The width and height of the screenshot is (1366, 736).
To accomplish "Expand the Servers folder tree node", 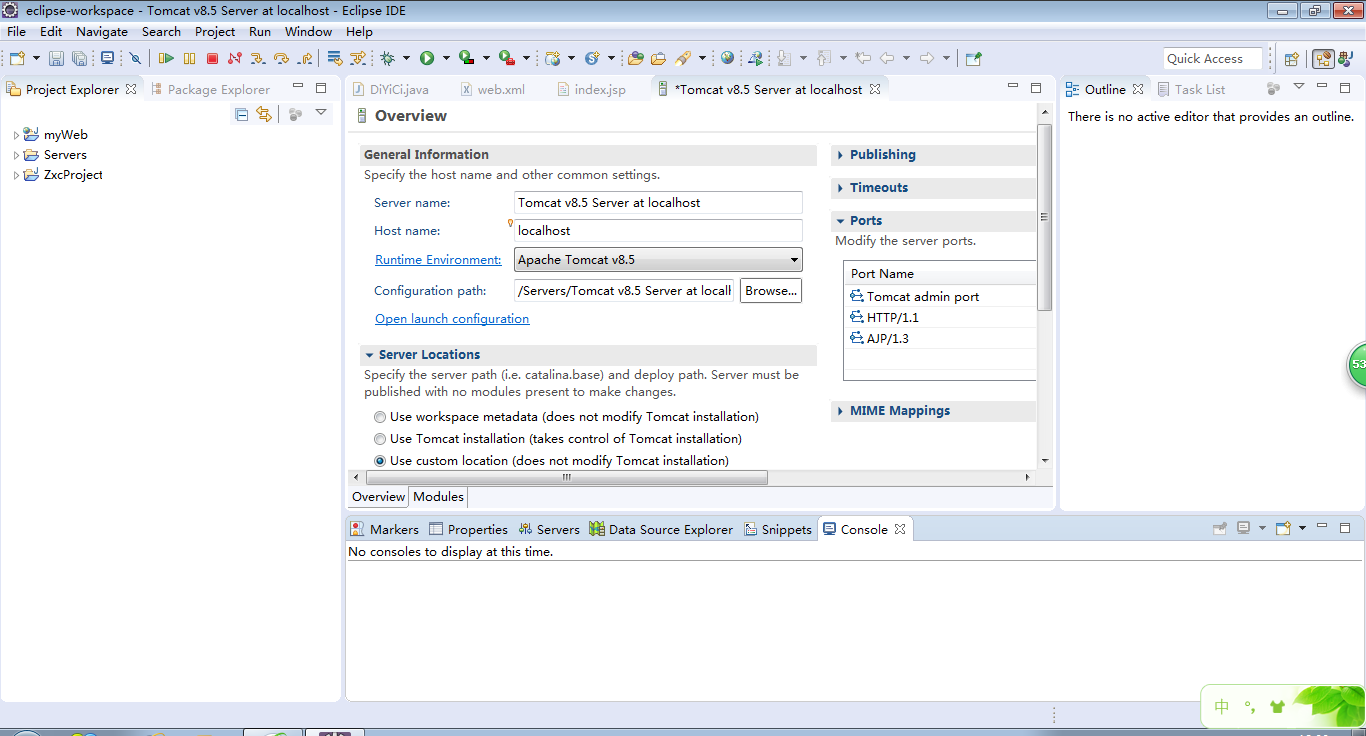I will [16, 155].
